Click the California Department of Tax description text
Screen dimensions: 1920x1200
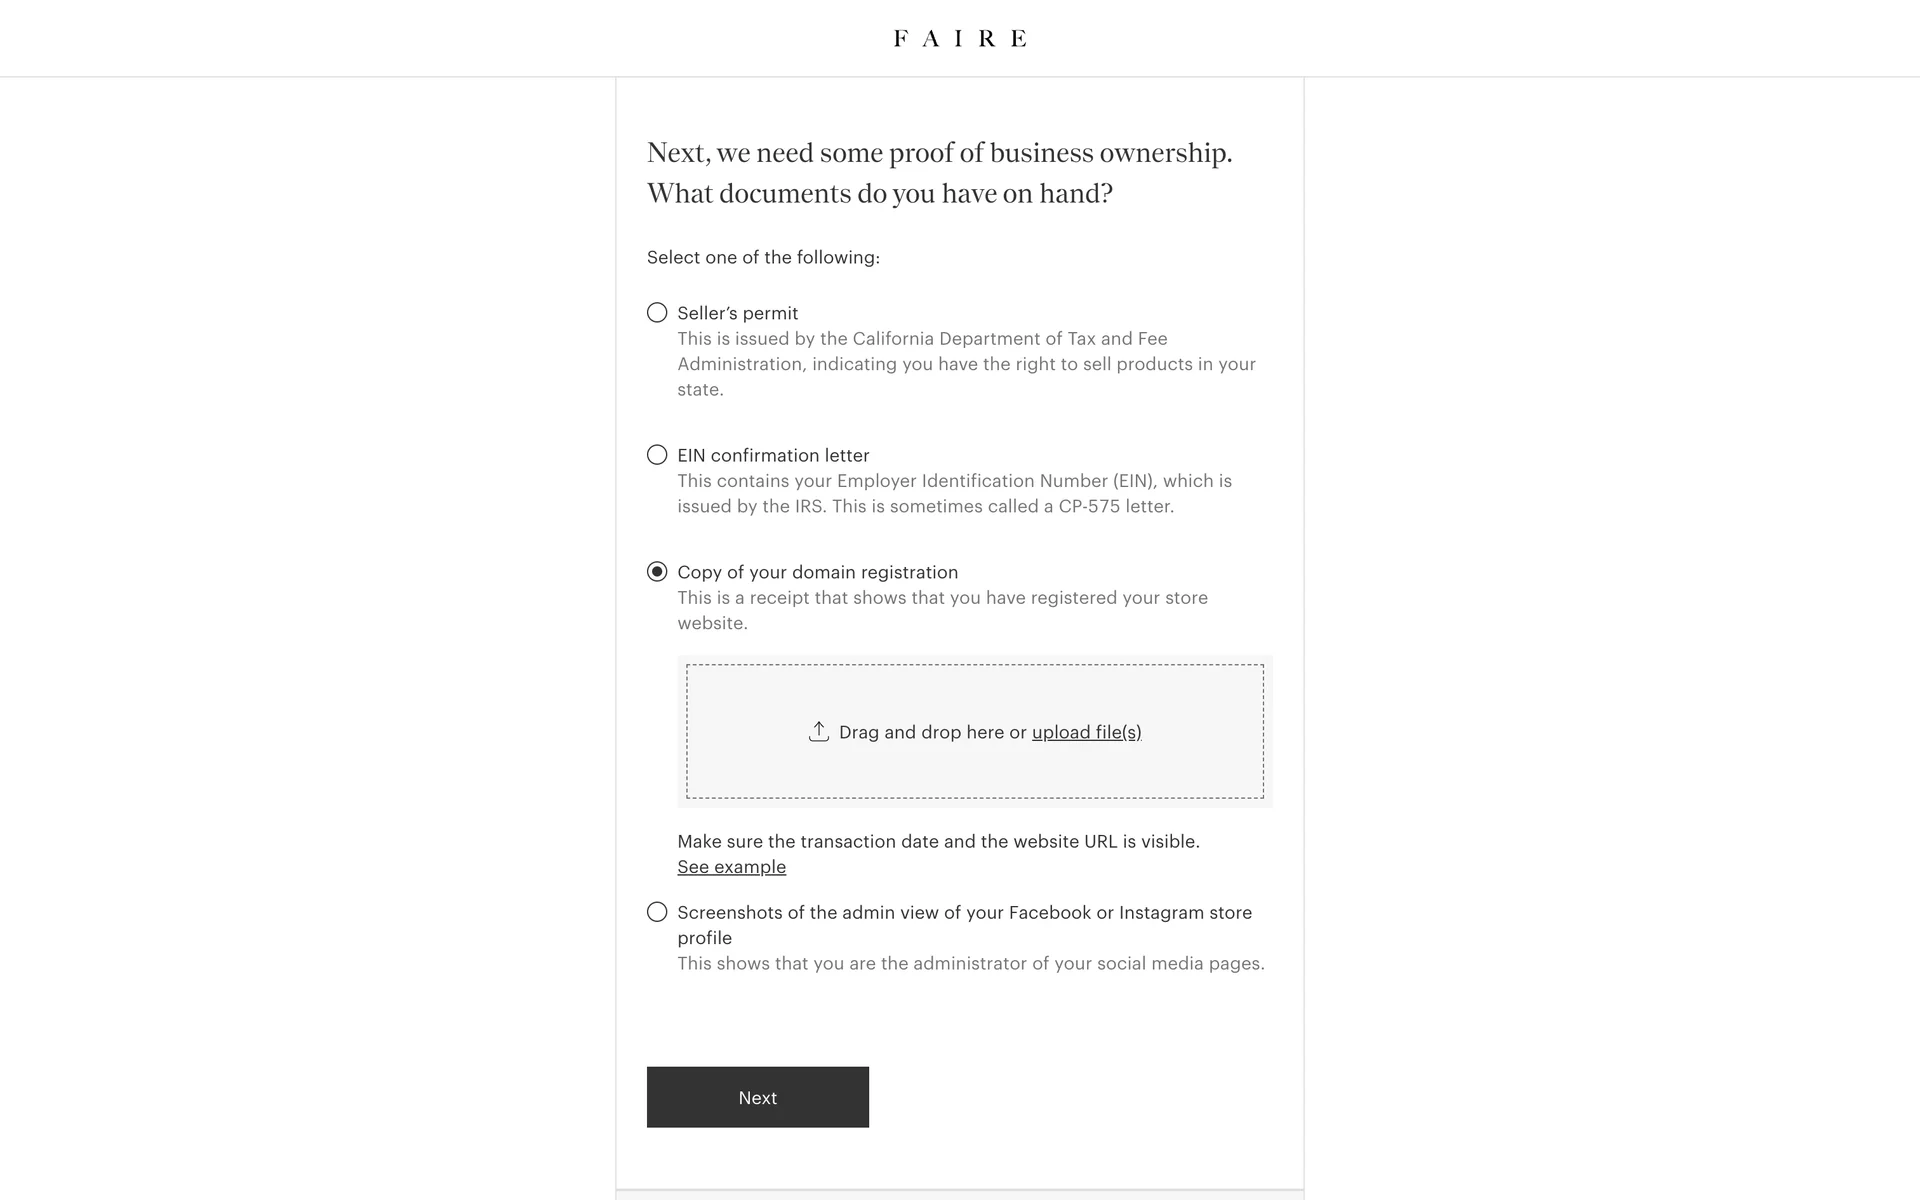pos(966,364)
